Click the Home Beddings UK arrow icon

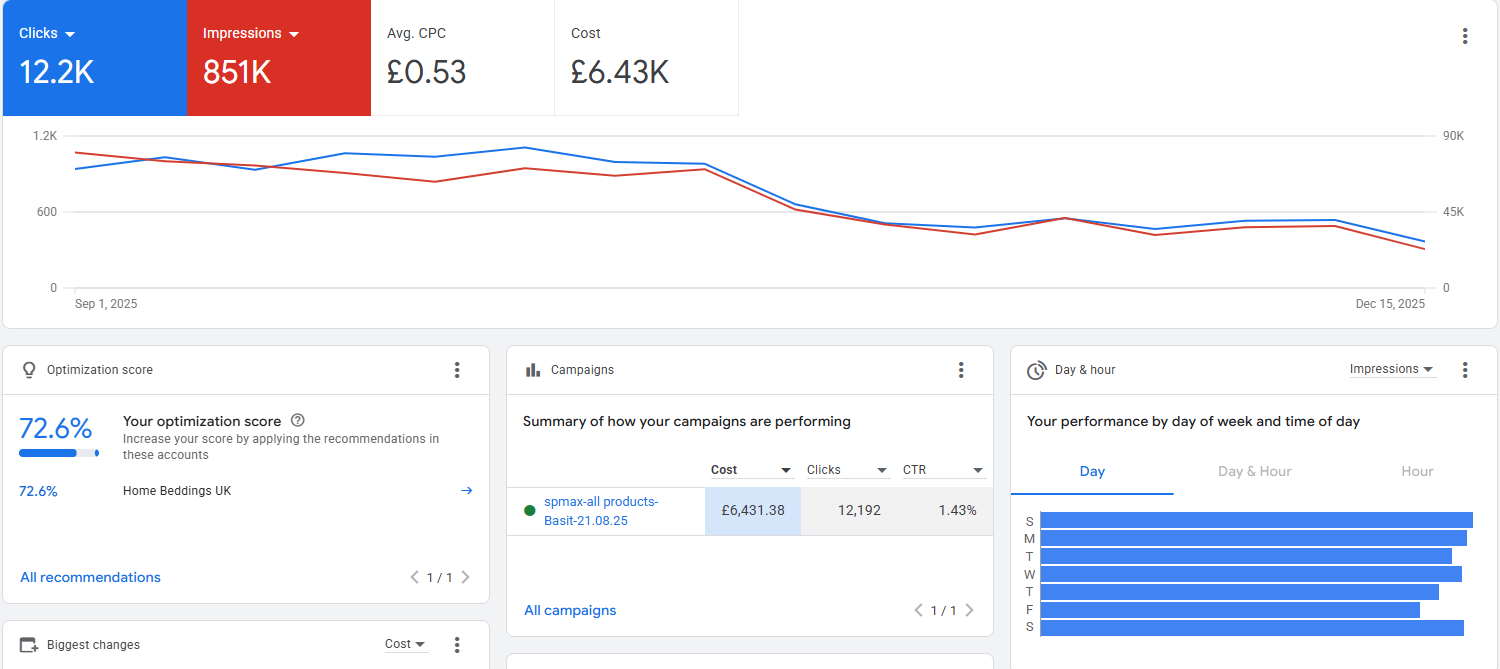coord(466,491)
